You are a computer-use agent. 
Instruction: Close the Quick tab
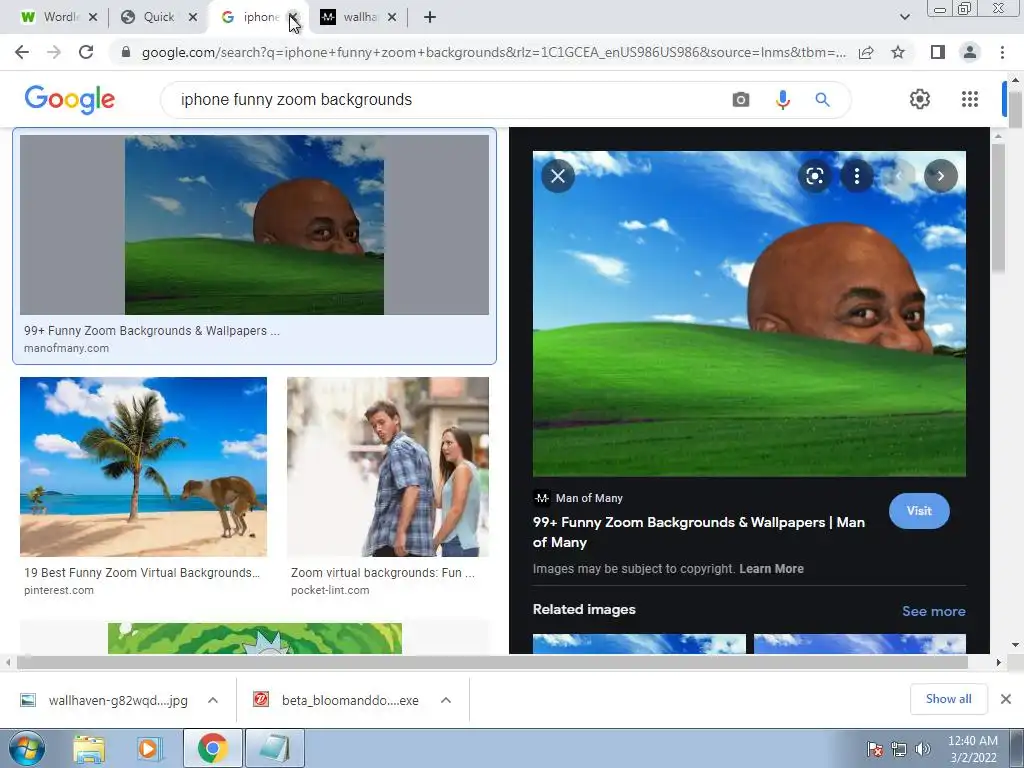pos(193,18)
